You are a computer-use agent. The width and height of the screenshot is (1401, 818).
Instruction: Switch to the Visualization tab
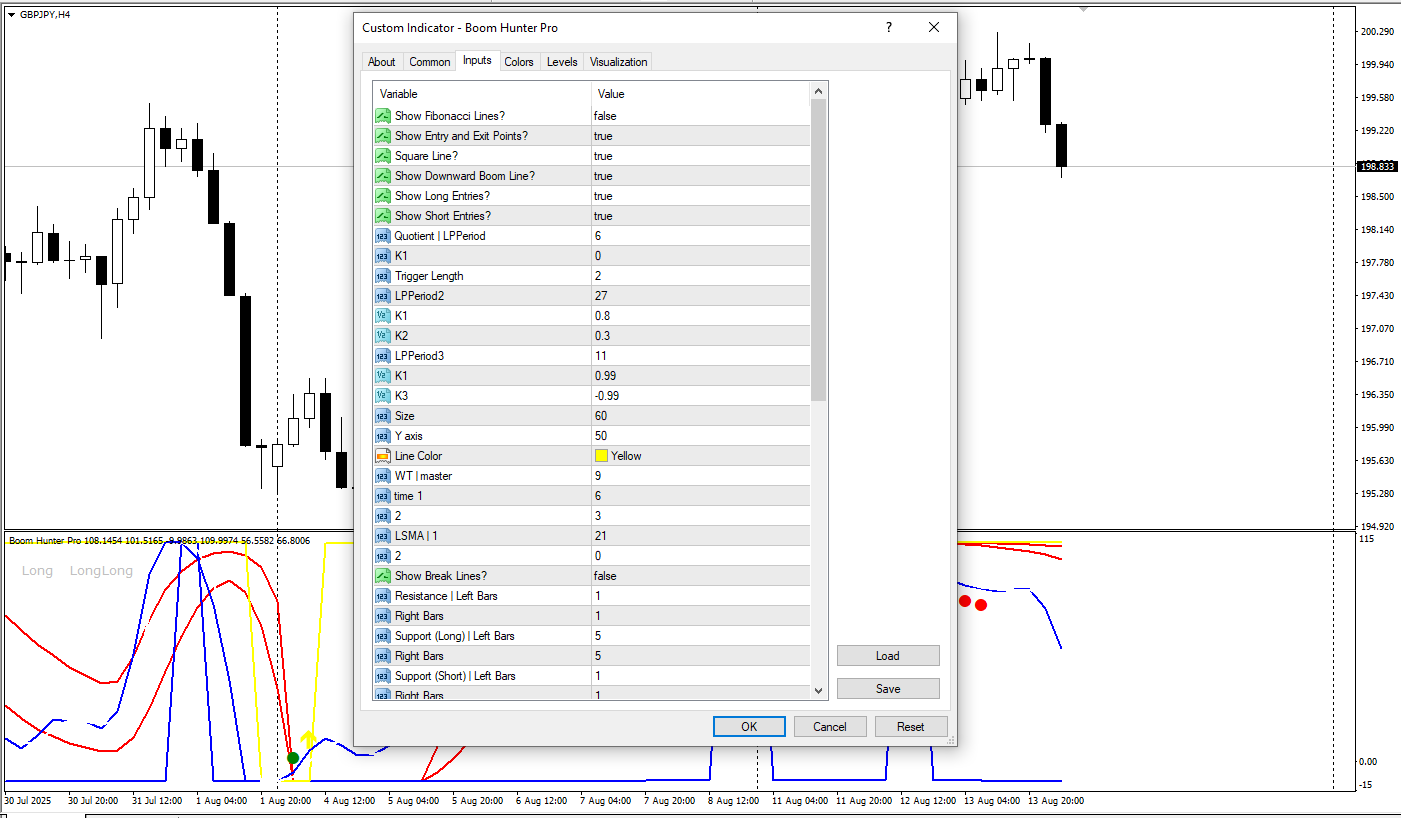(x=619, y=62)
